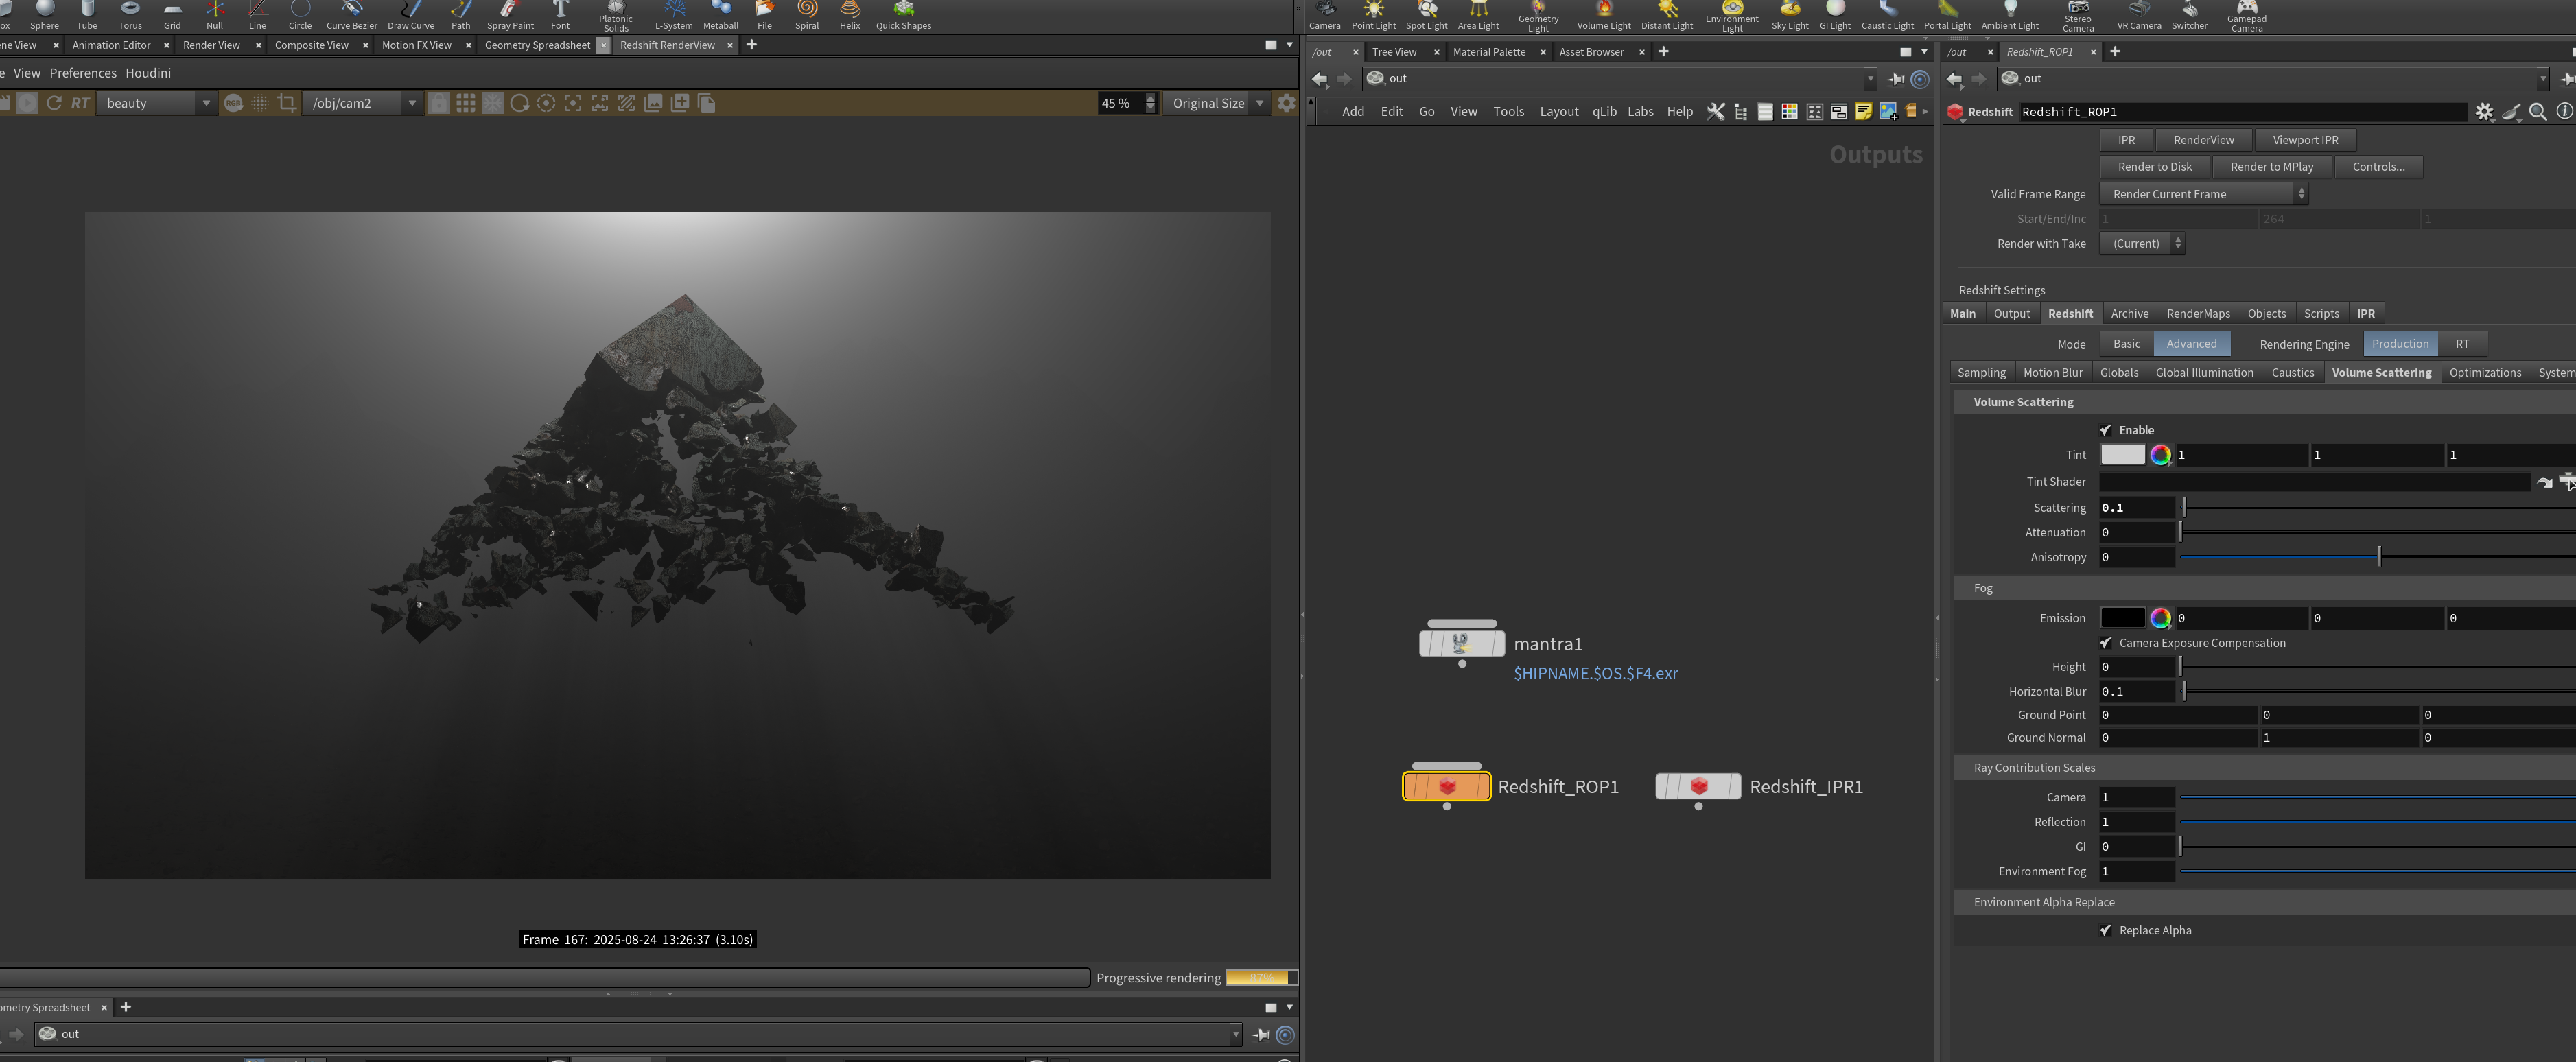This screenshot has height=1062, width=2576.
Task: Choose the Spiral shelf tool
Action: click(x=807, y=15)
